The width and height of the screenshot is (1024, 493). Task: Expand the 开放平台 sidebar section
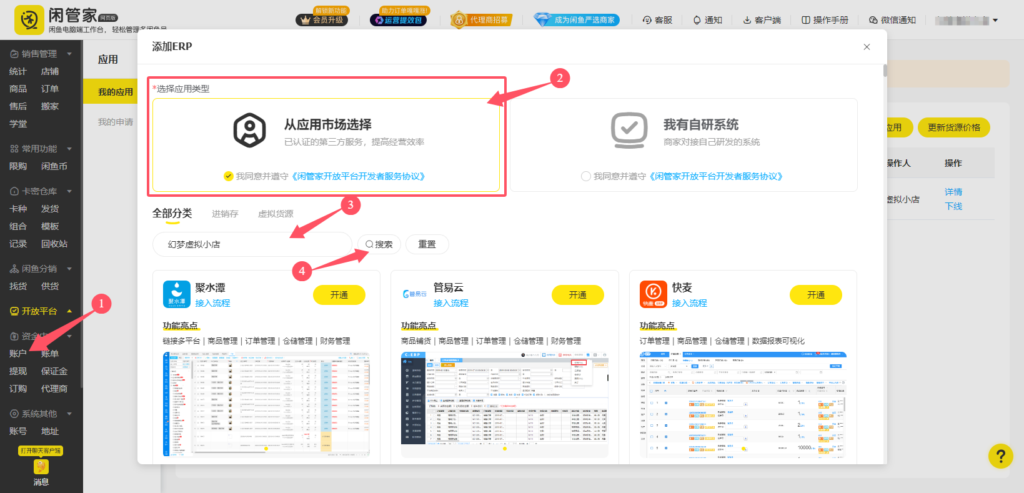click(x=69, y=311)
